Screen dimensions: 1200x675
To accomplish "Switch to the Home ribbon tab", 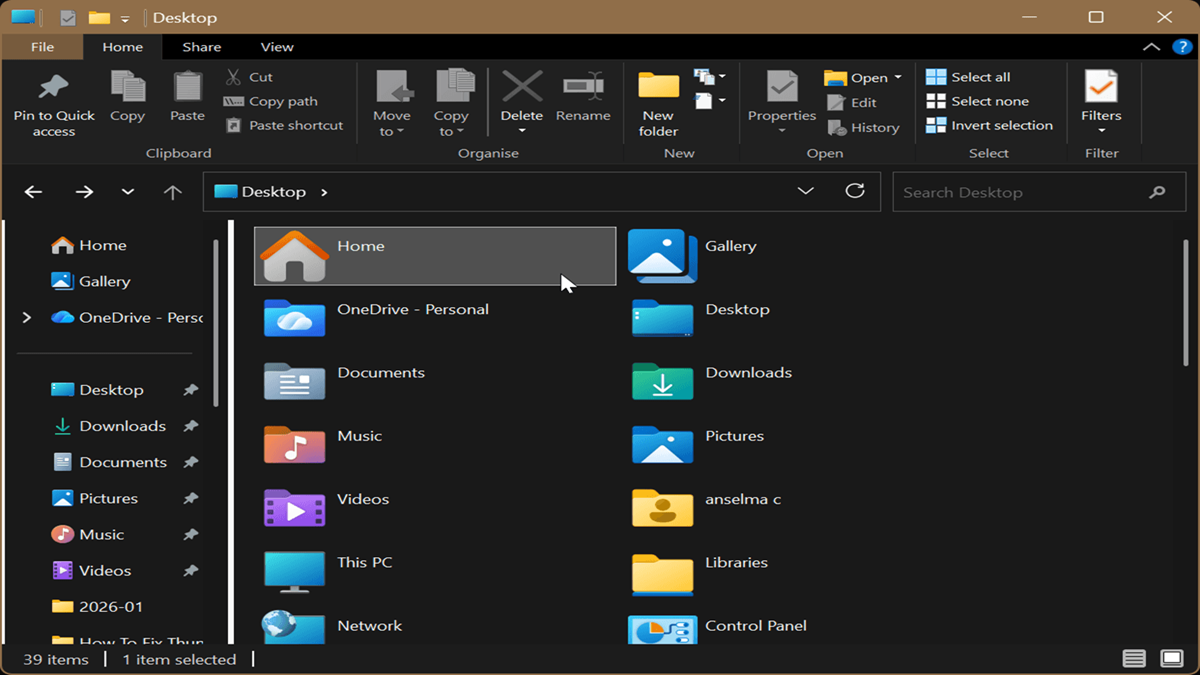I will coord(123,47).
